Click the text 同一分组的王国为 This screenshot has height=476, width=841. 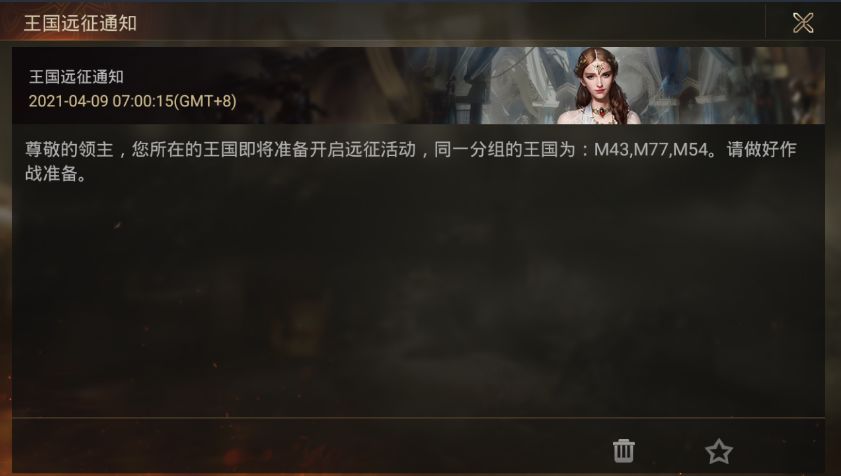click(505, 149)
